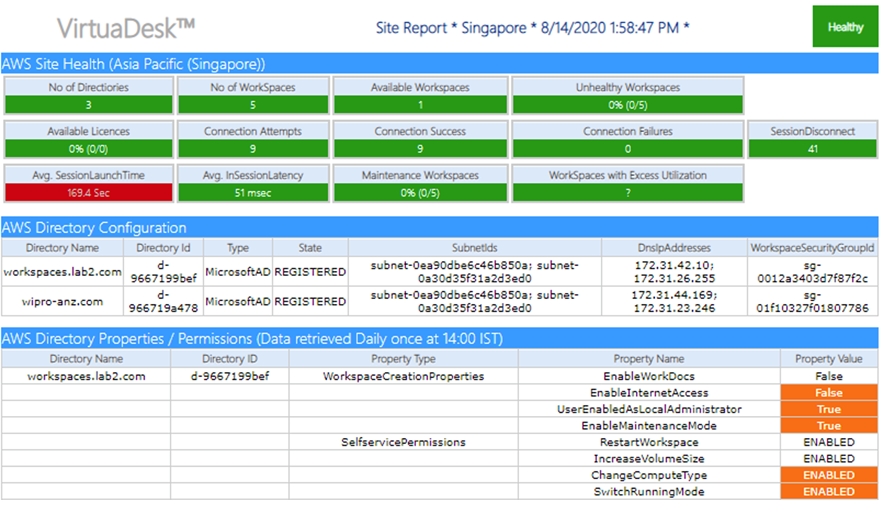The image size is (881, 505).
Task: Click security group sg-0012a3403d7f87f2c
Action: click(x=812, y=271)
